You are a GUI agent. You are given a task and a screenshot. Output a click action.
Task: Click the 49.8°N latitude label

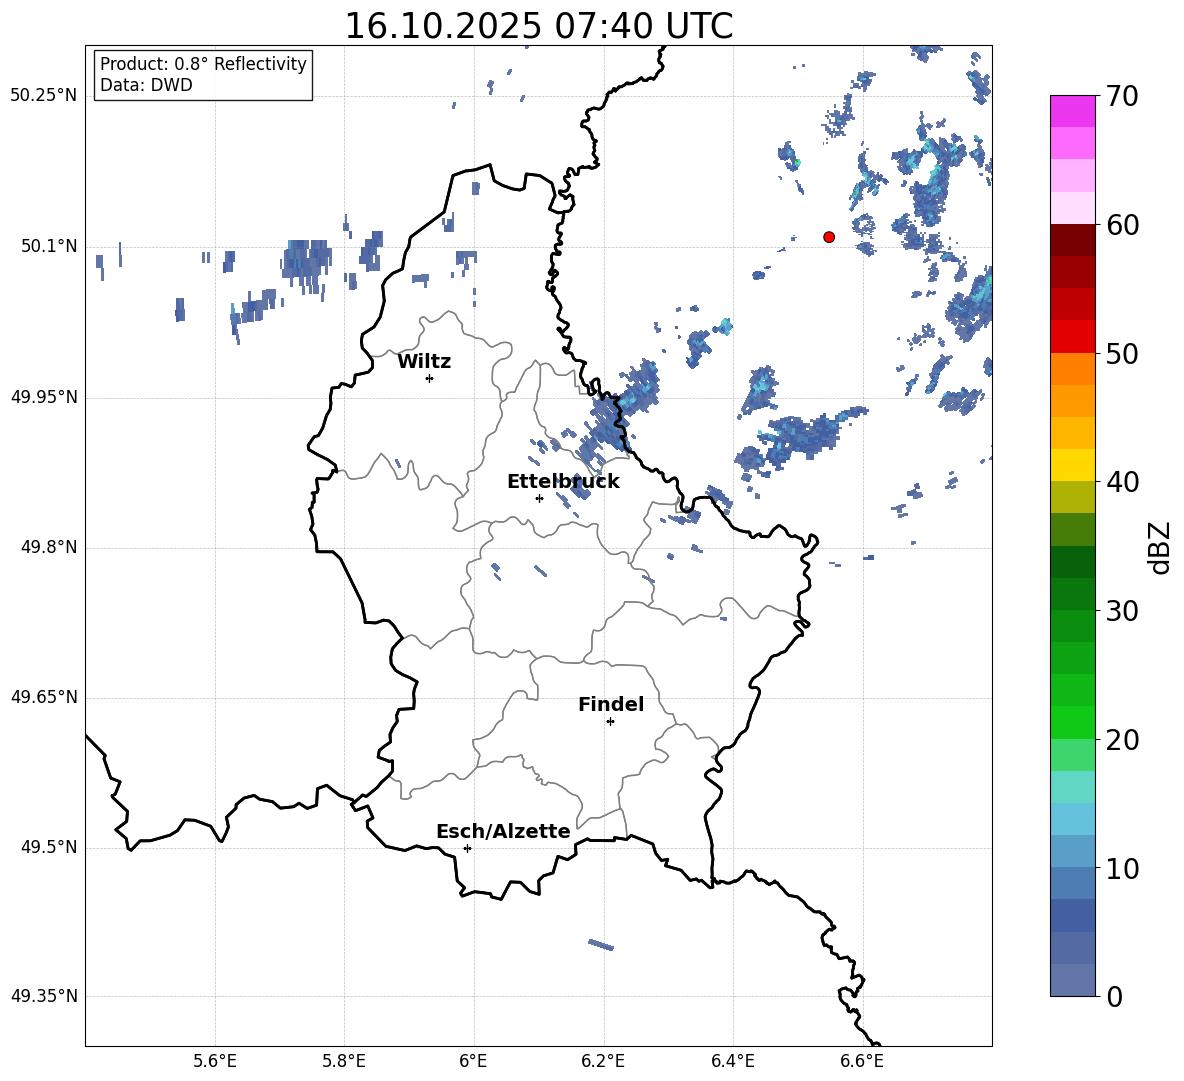(49, 547)
